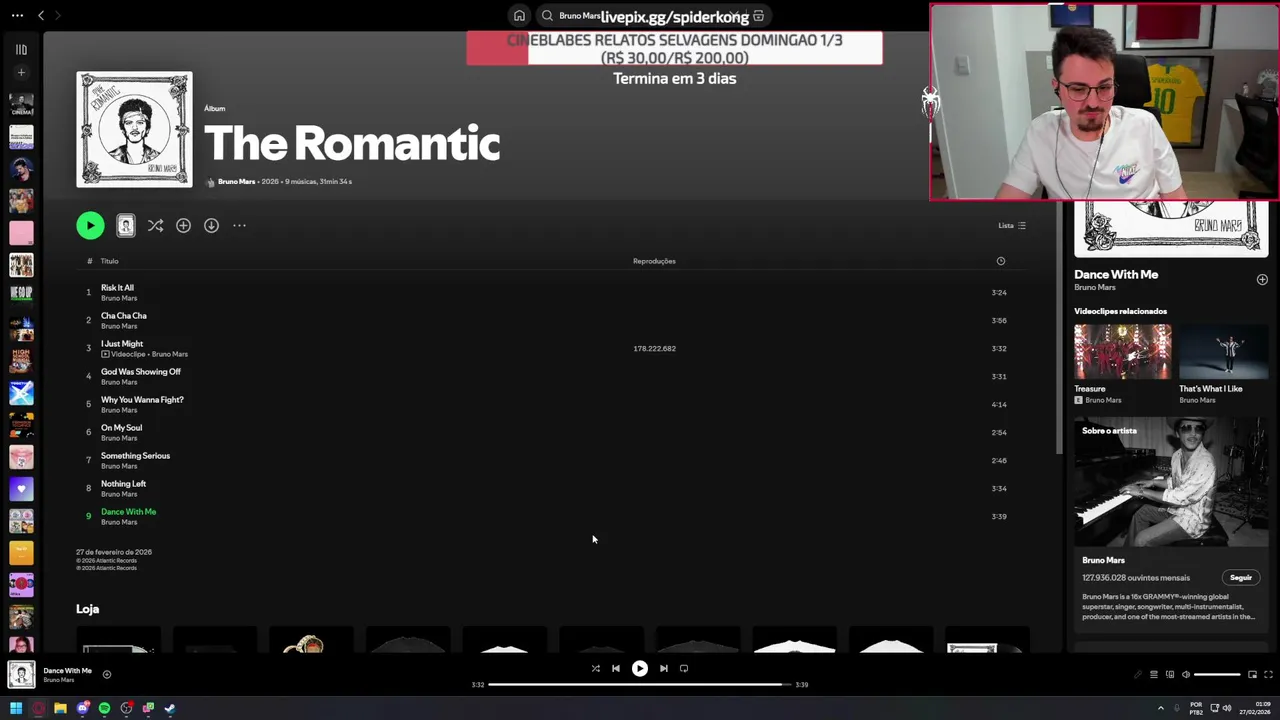
Task: Go to Spotify Home
Action: tap(519, 16)
